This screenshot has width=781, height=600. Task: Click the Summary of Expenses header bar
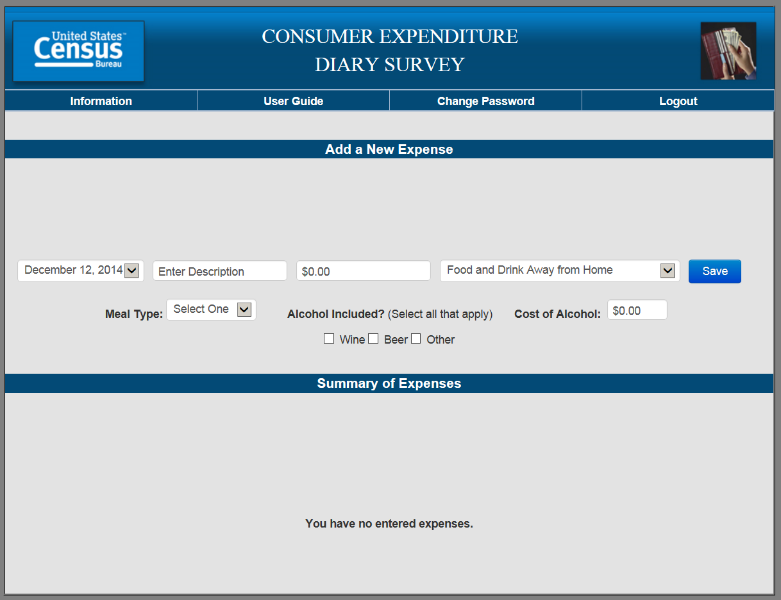389,384
